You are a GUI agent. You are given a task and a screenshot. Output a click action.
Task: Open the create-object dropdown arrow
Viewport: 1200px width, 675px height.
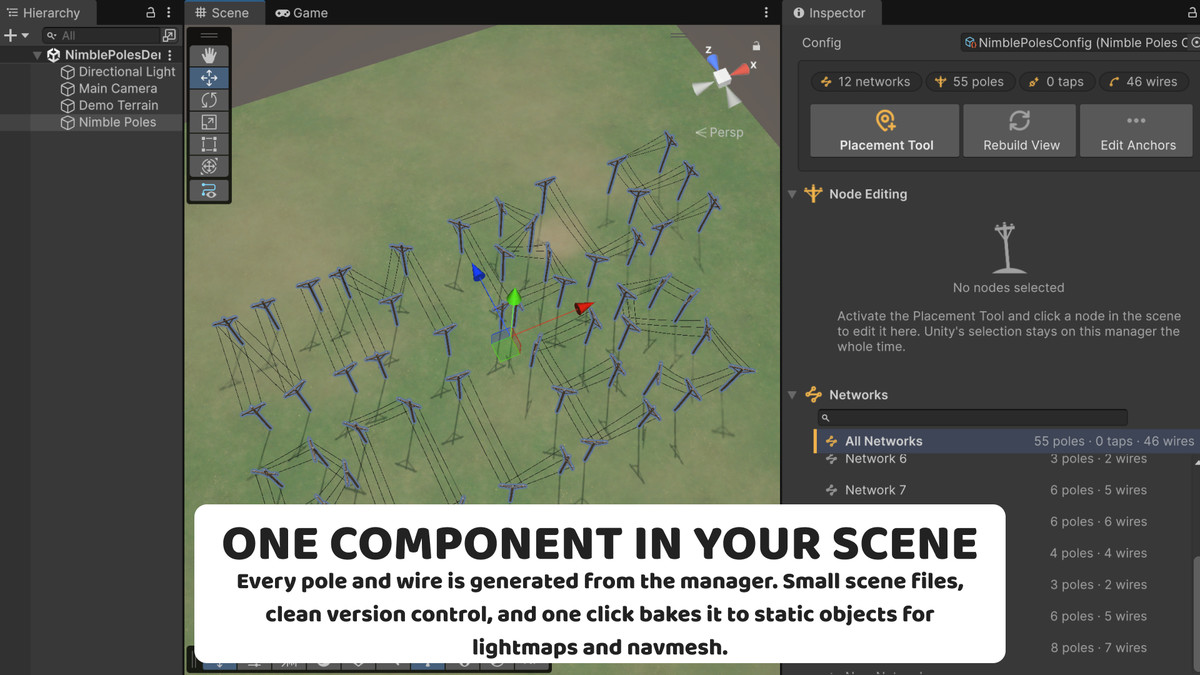coord(25,35)
